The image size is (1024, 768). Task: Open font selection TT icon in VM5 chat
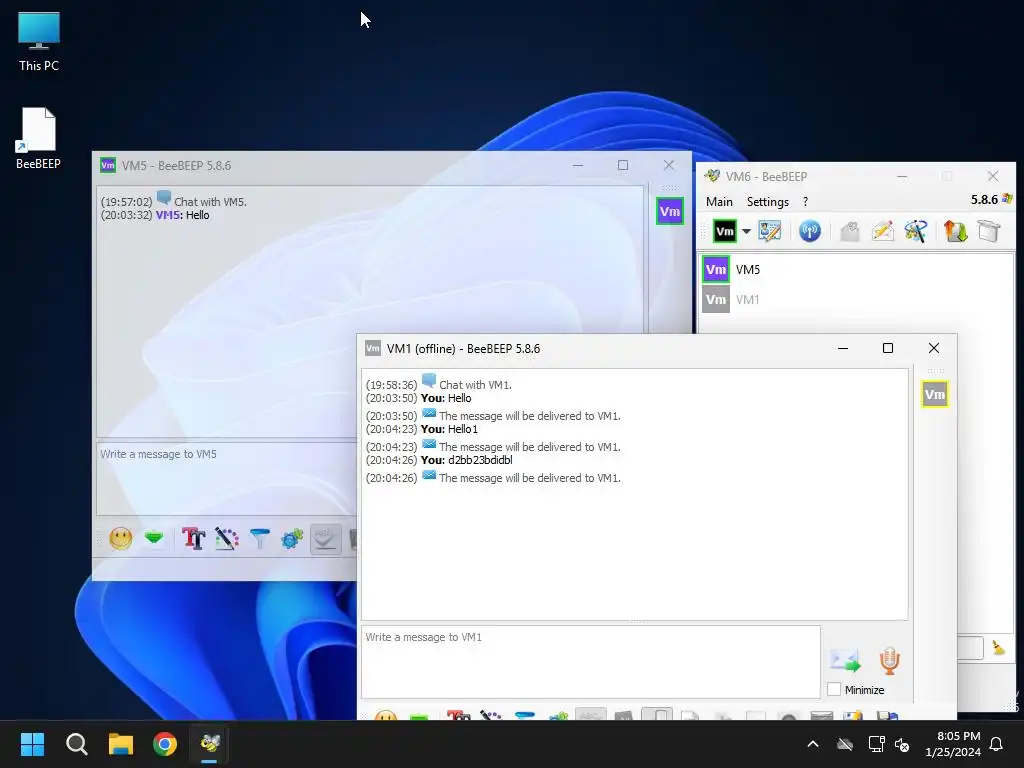[x=193, y=539]
